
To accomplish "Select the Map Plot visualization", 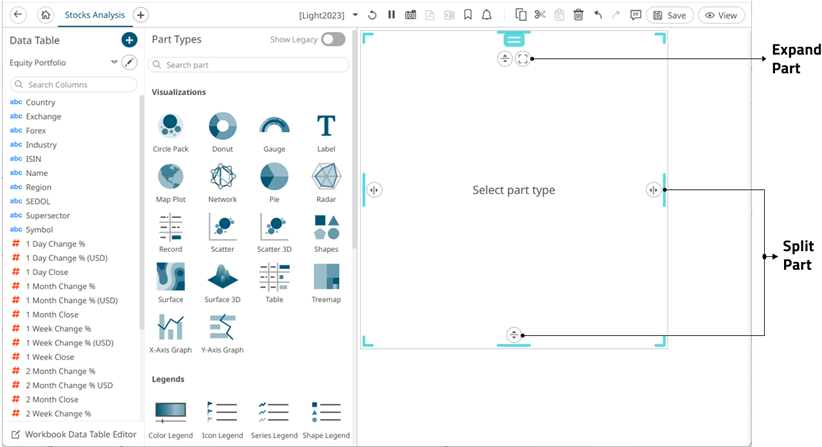I will coord(170,183).
